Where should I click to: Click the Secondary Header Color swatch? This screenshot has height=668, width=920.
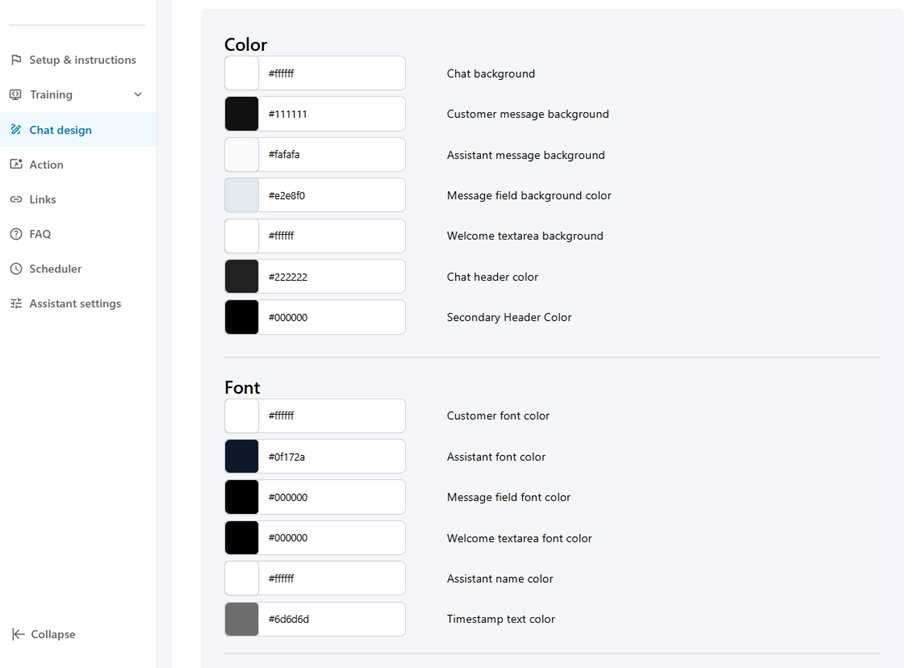241,317
